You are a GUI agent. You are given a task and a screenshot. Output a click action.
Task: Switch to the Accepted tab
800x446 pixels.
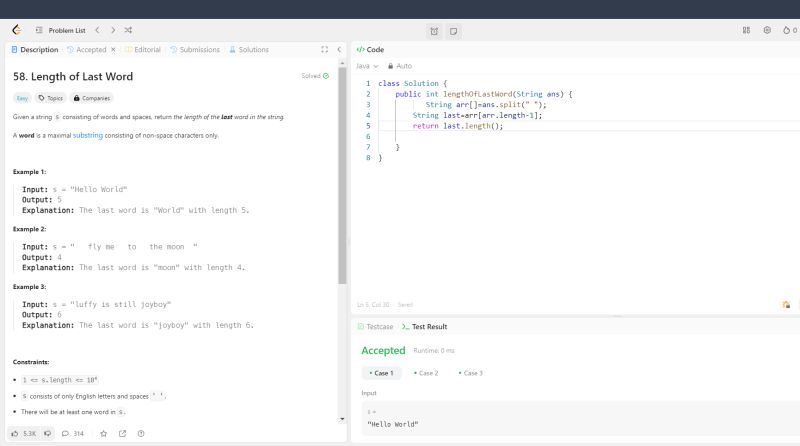click(x=87, y=49)
